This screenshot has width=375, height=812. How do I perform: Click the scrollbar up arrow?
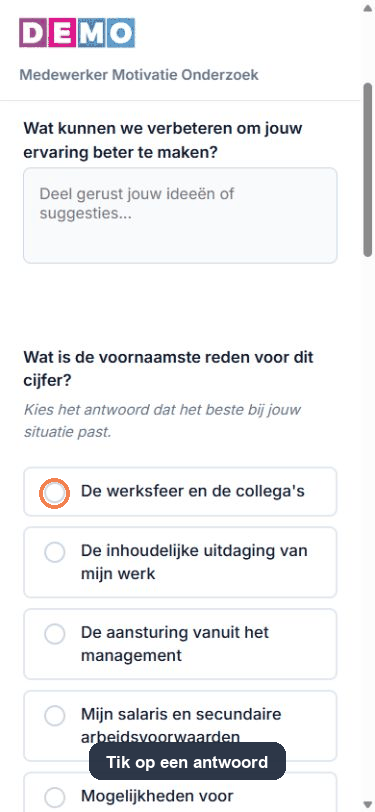pyautogui.click(x=368, y=6)
